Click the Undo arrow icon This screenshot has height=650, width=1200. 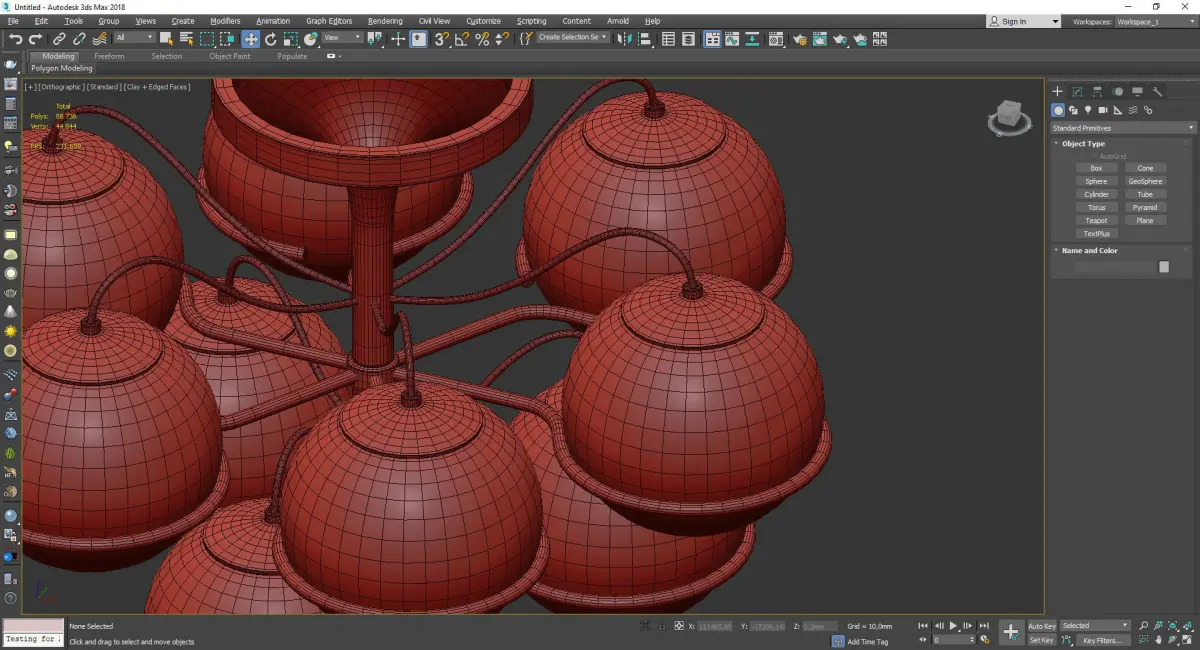pos(15,39)
